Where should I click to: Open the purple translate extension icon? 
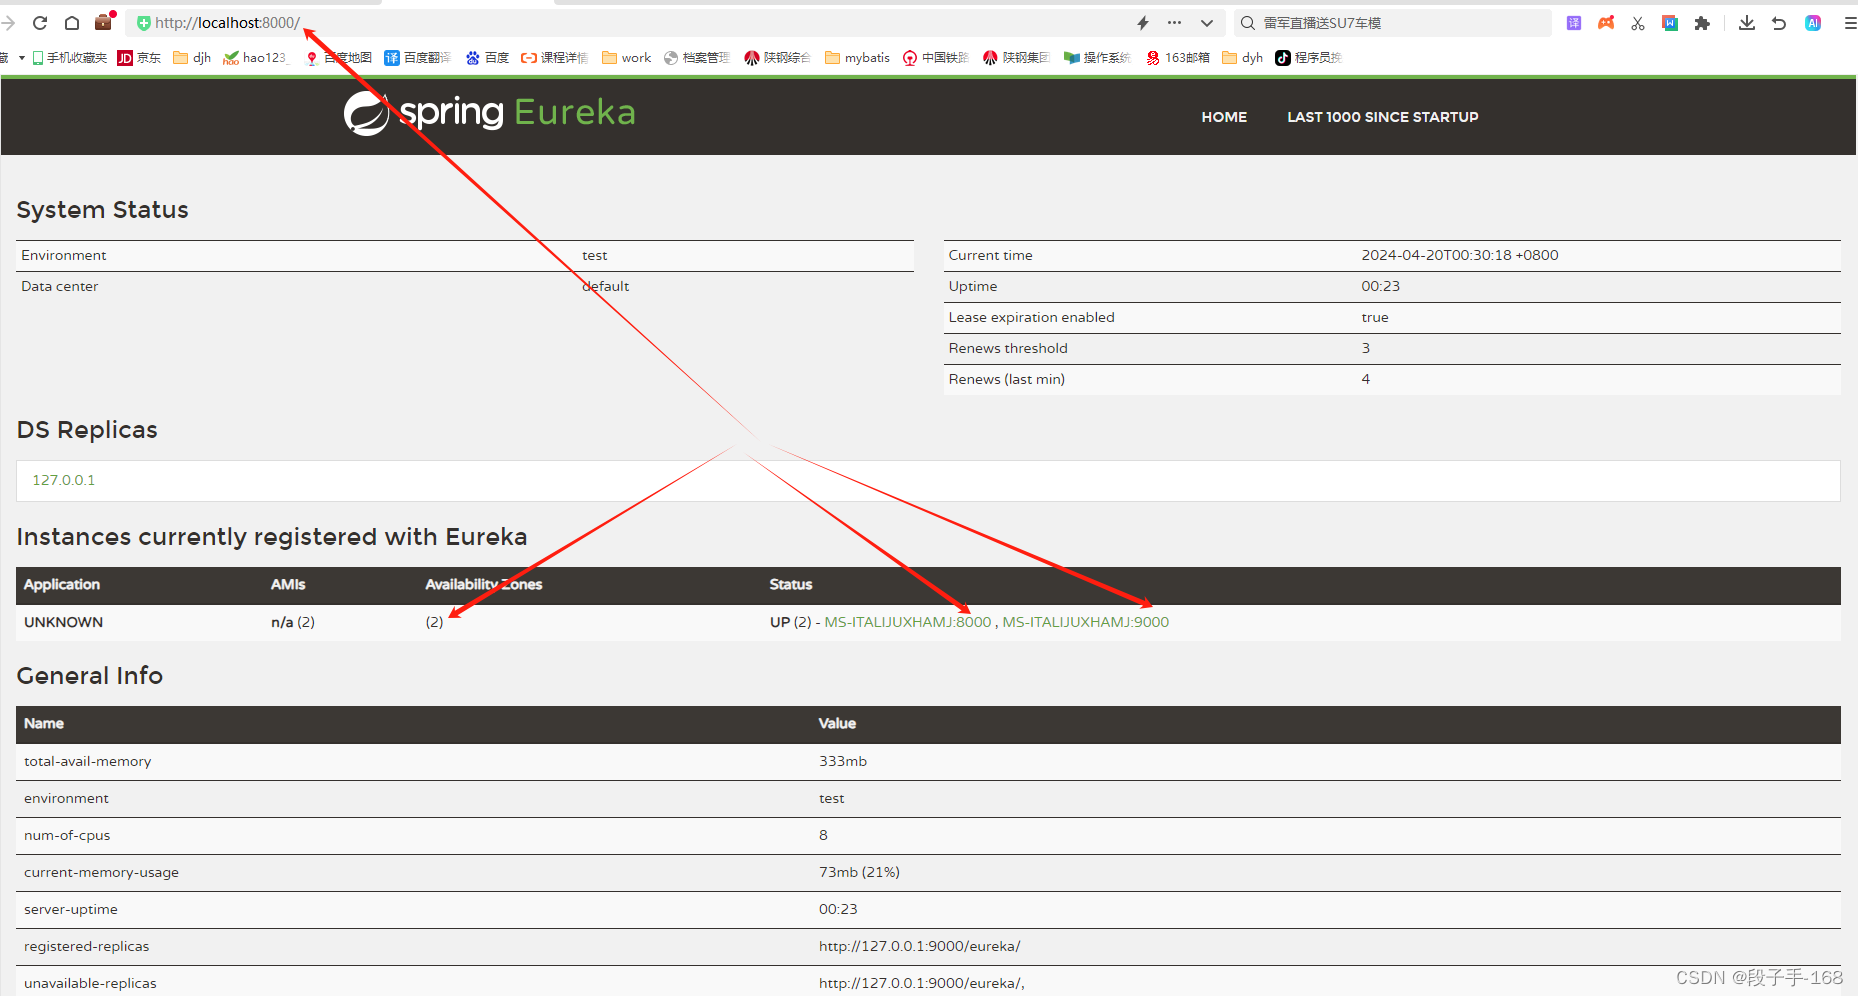[x=1574, y=23]
